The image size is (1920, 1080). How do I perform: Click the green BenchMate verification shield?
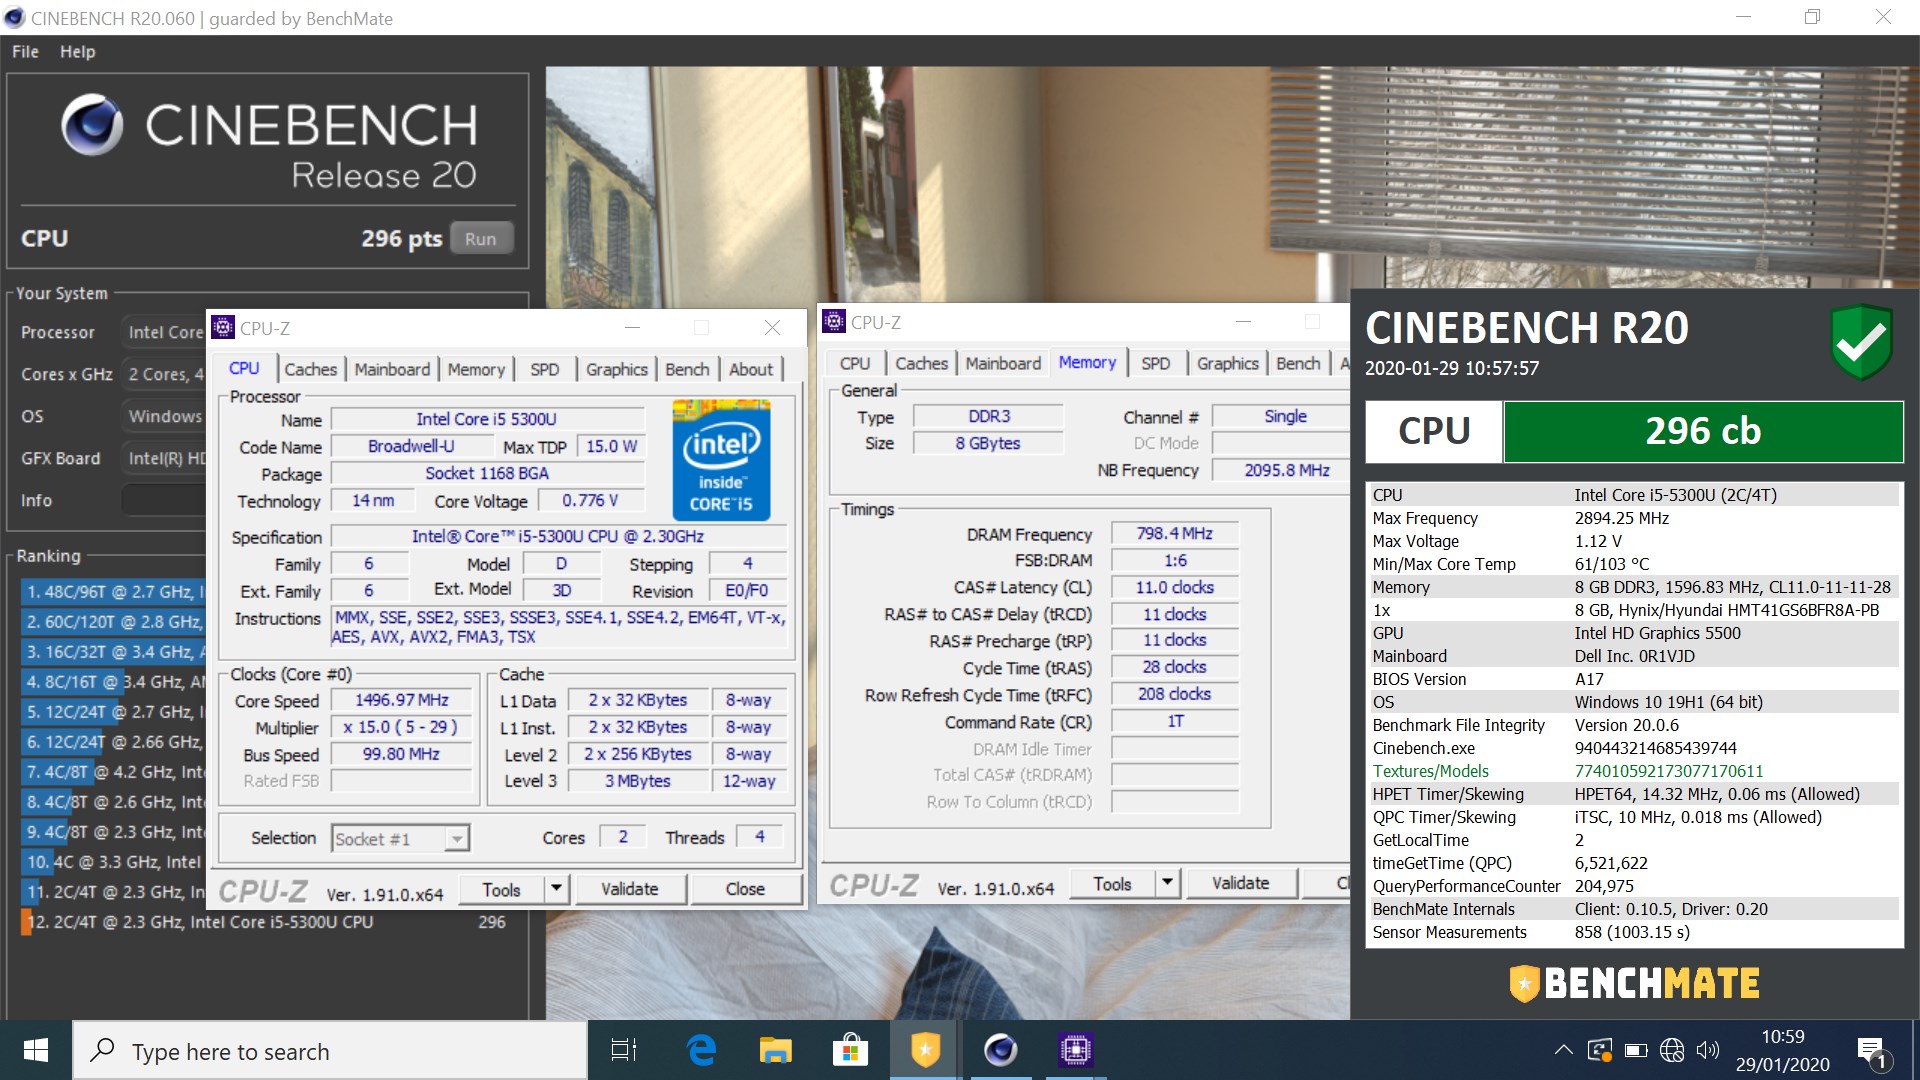pyautogui.click(x=1860, y=342)
